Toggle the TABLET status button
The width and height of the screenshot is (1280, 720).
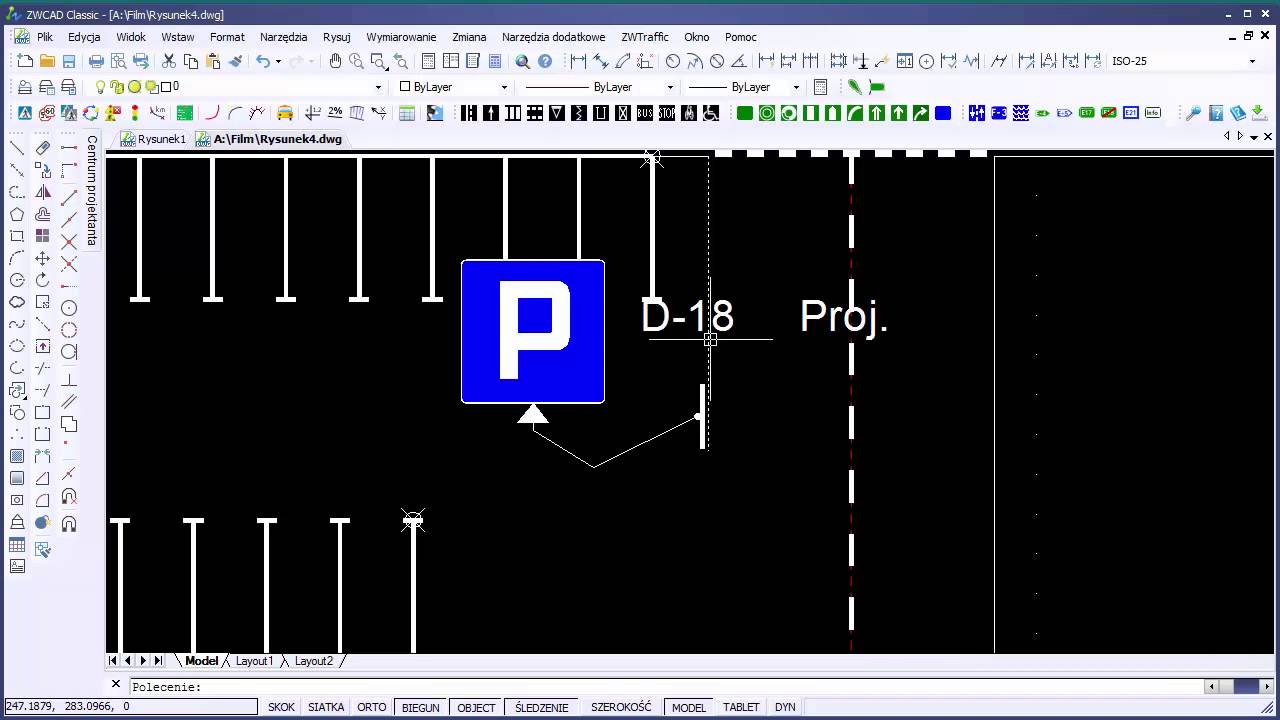point(741,707)
